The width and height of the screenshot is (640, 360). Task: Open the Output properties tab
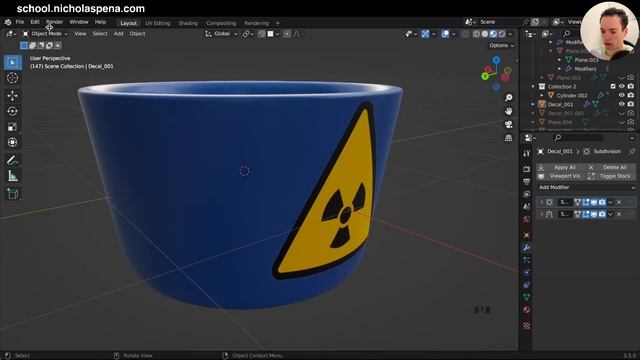pyautogui.click(x=527, y=182)
